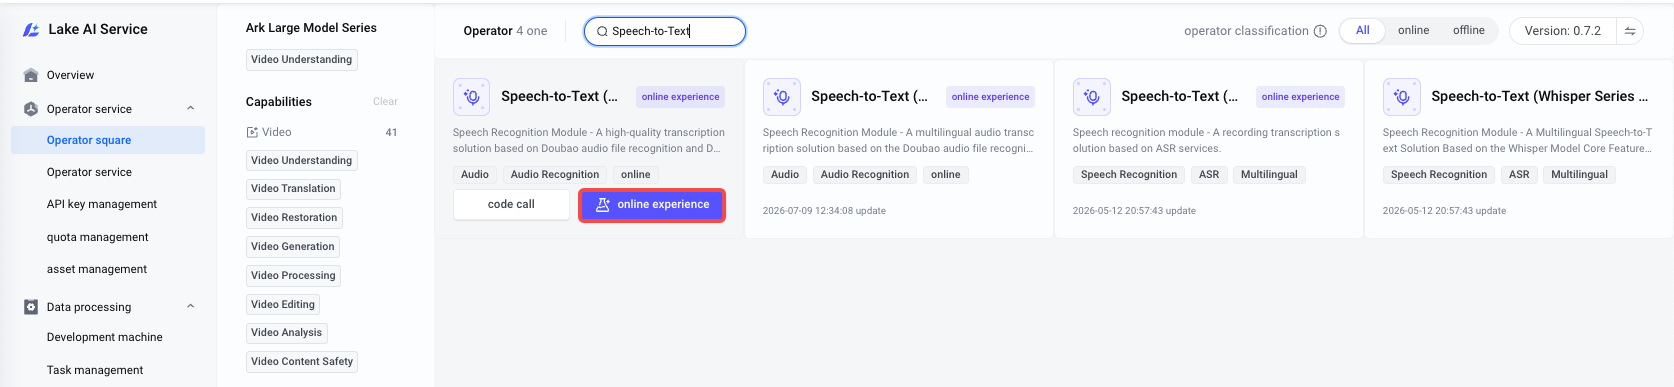Click the Operator service cube icon
This screenshot has width=1674, height=387.
pyautogui.click(x=31, y=109)
